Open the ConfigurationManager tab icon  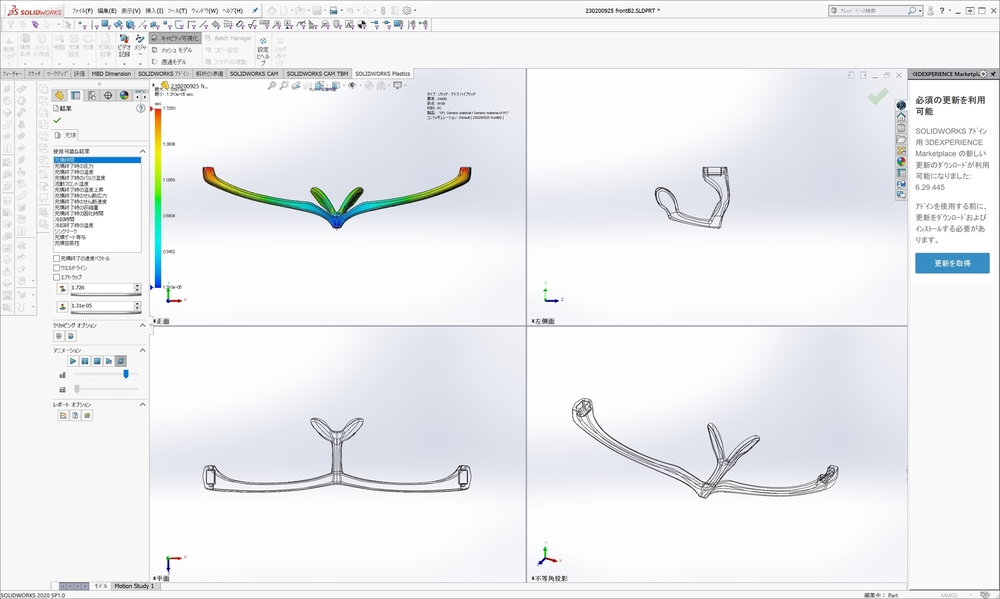click(92, 95)
